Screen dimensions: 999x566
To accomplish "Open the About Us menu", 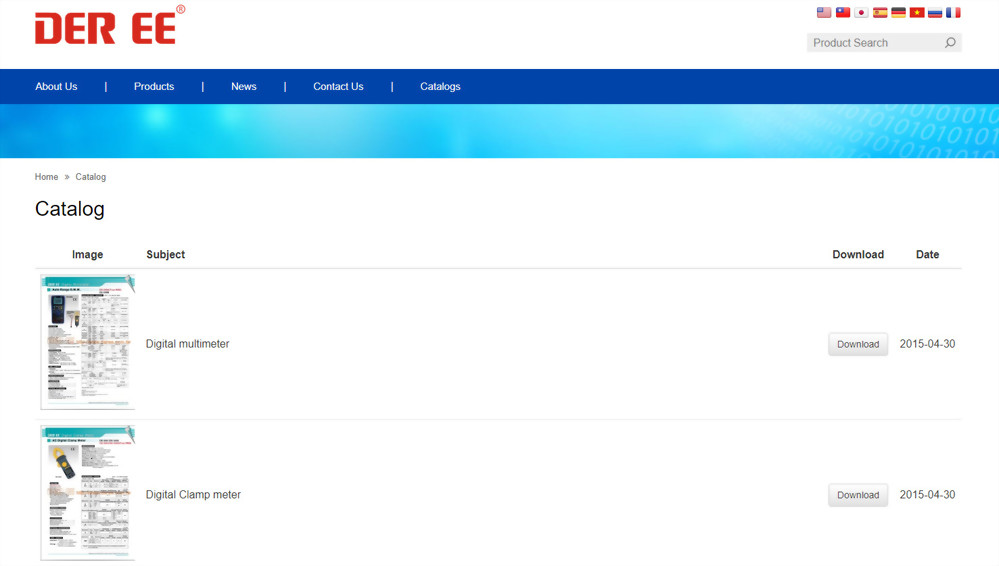I will (56, 87).
